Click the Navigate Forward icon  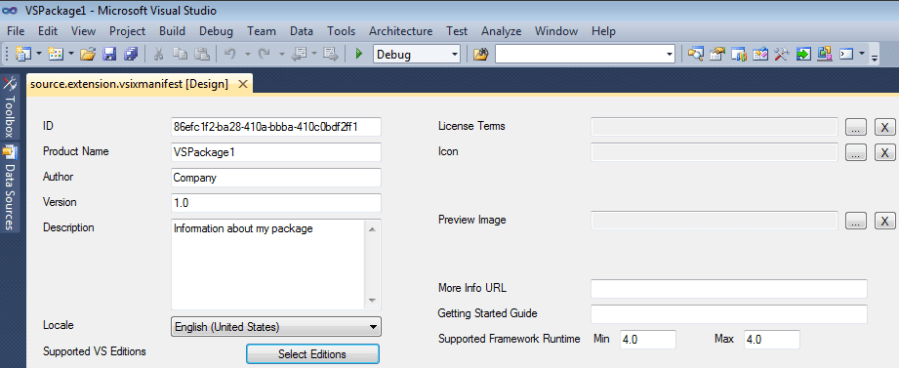[330, 54]
